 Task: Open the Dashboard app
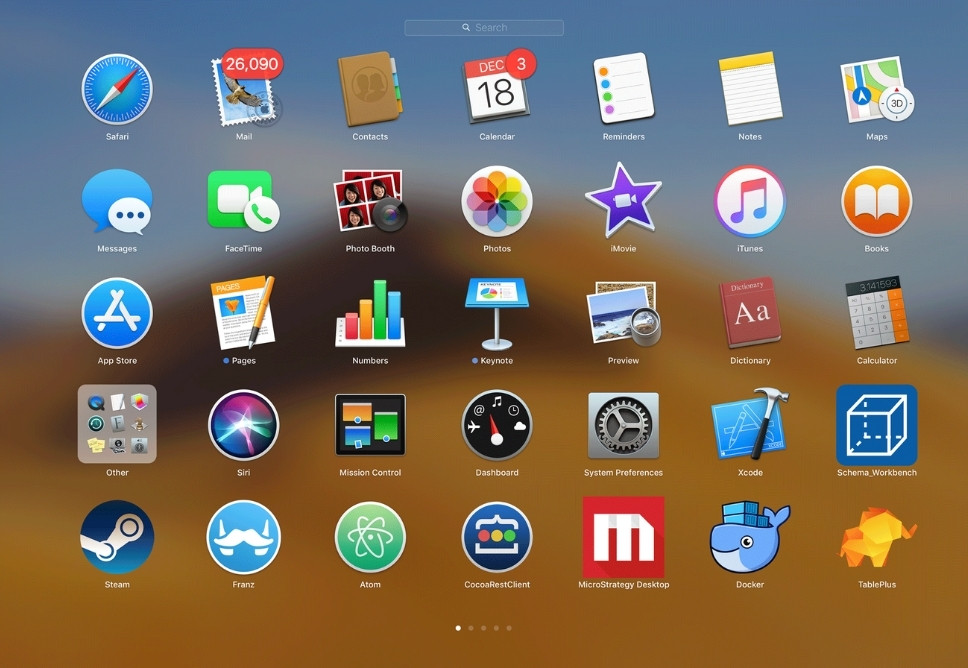pos(496,425)
